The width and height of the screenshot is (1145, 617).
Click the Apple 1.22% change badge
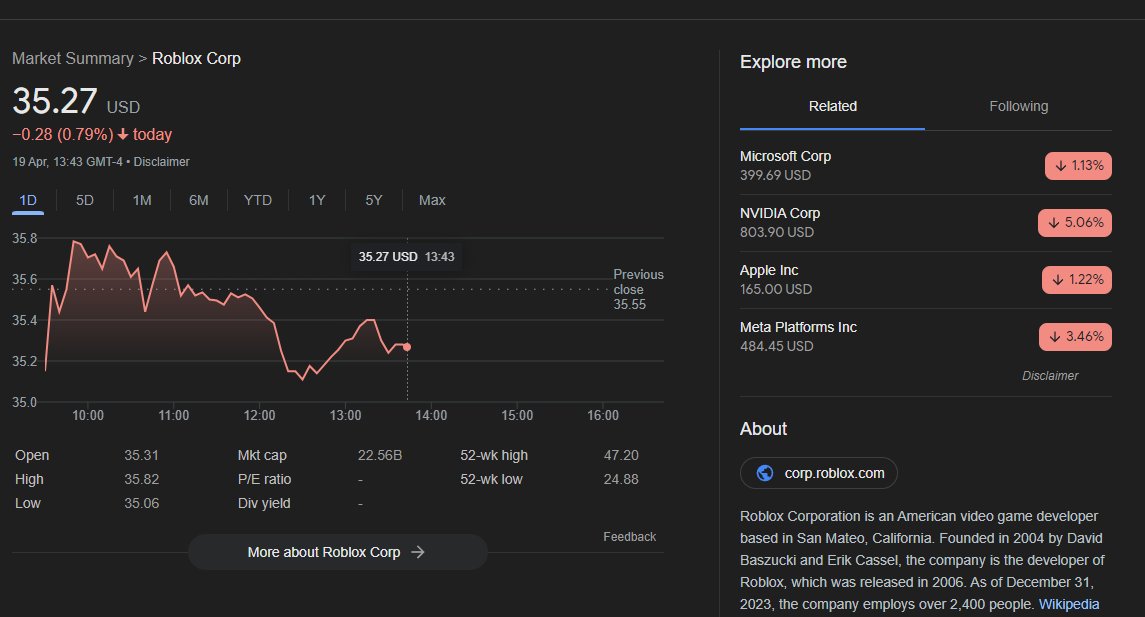1077,280
